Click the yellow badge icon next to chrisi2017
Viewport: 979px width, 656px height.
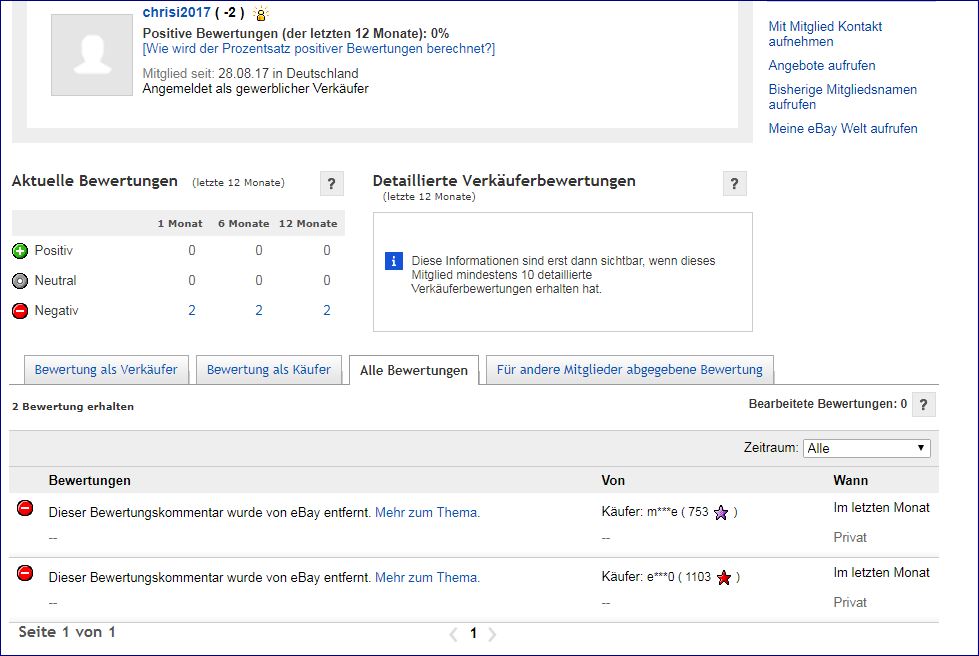point(260,14)
